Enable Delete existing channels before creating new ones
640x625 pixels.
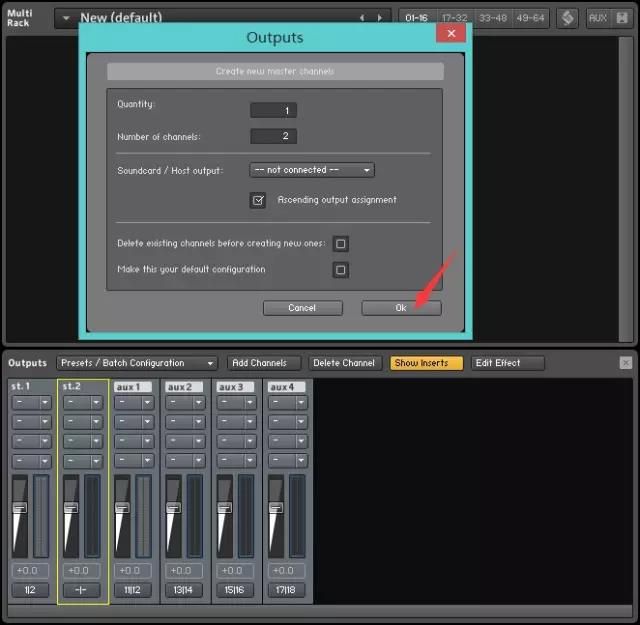click(x=341, y=243)
